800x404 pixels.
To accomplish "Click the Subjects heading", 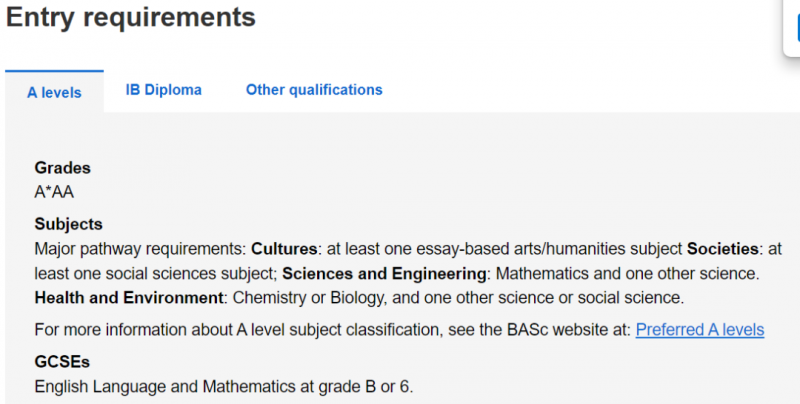I will [68, 224].
